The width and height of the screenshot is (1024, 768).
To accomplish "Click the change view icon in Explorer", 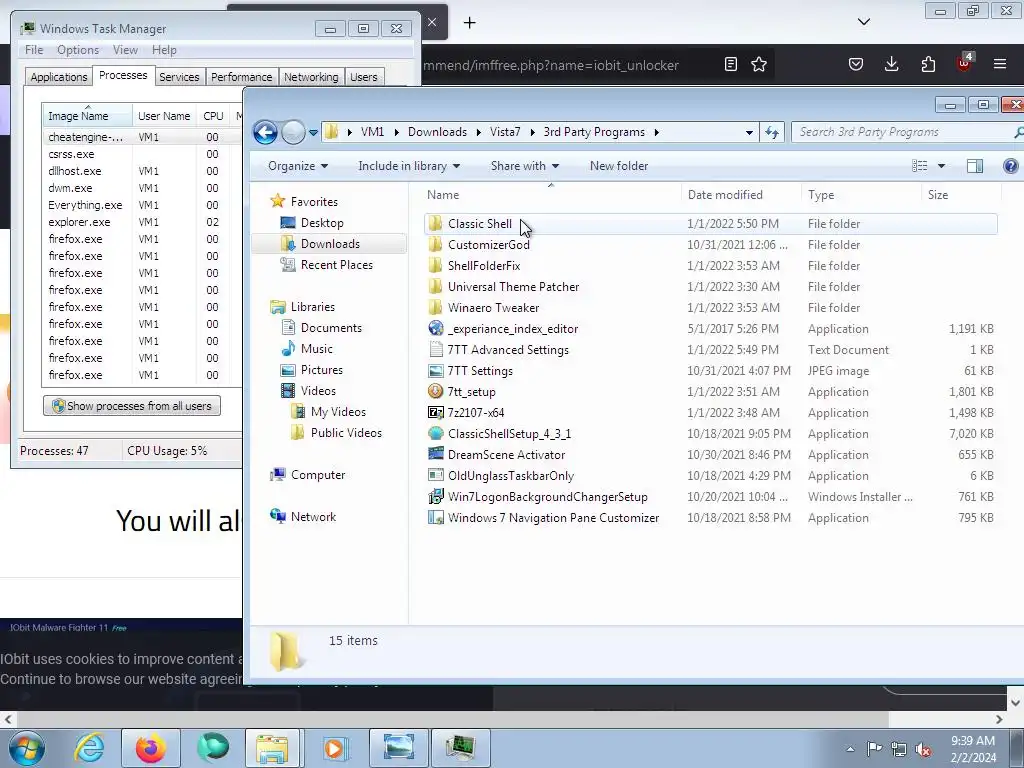I will pos(920,166).
